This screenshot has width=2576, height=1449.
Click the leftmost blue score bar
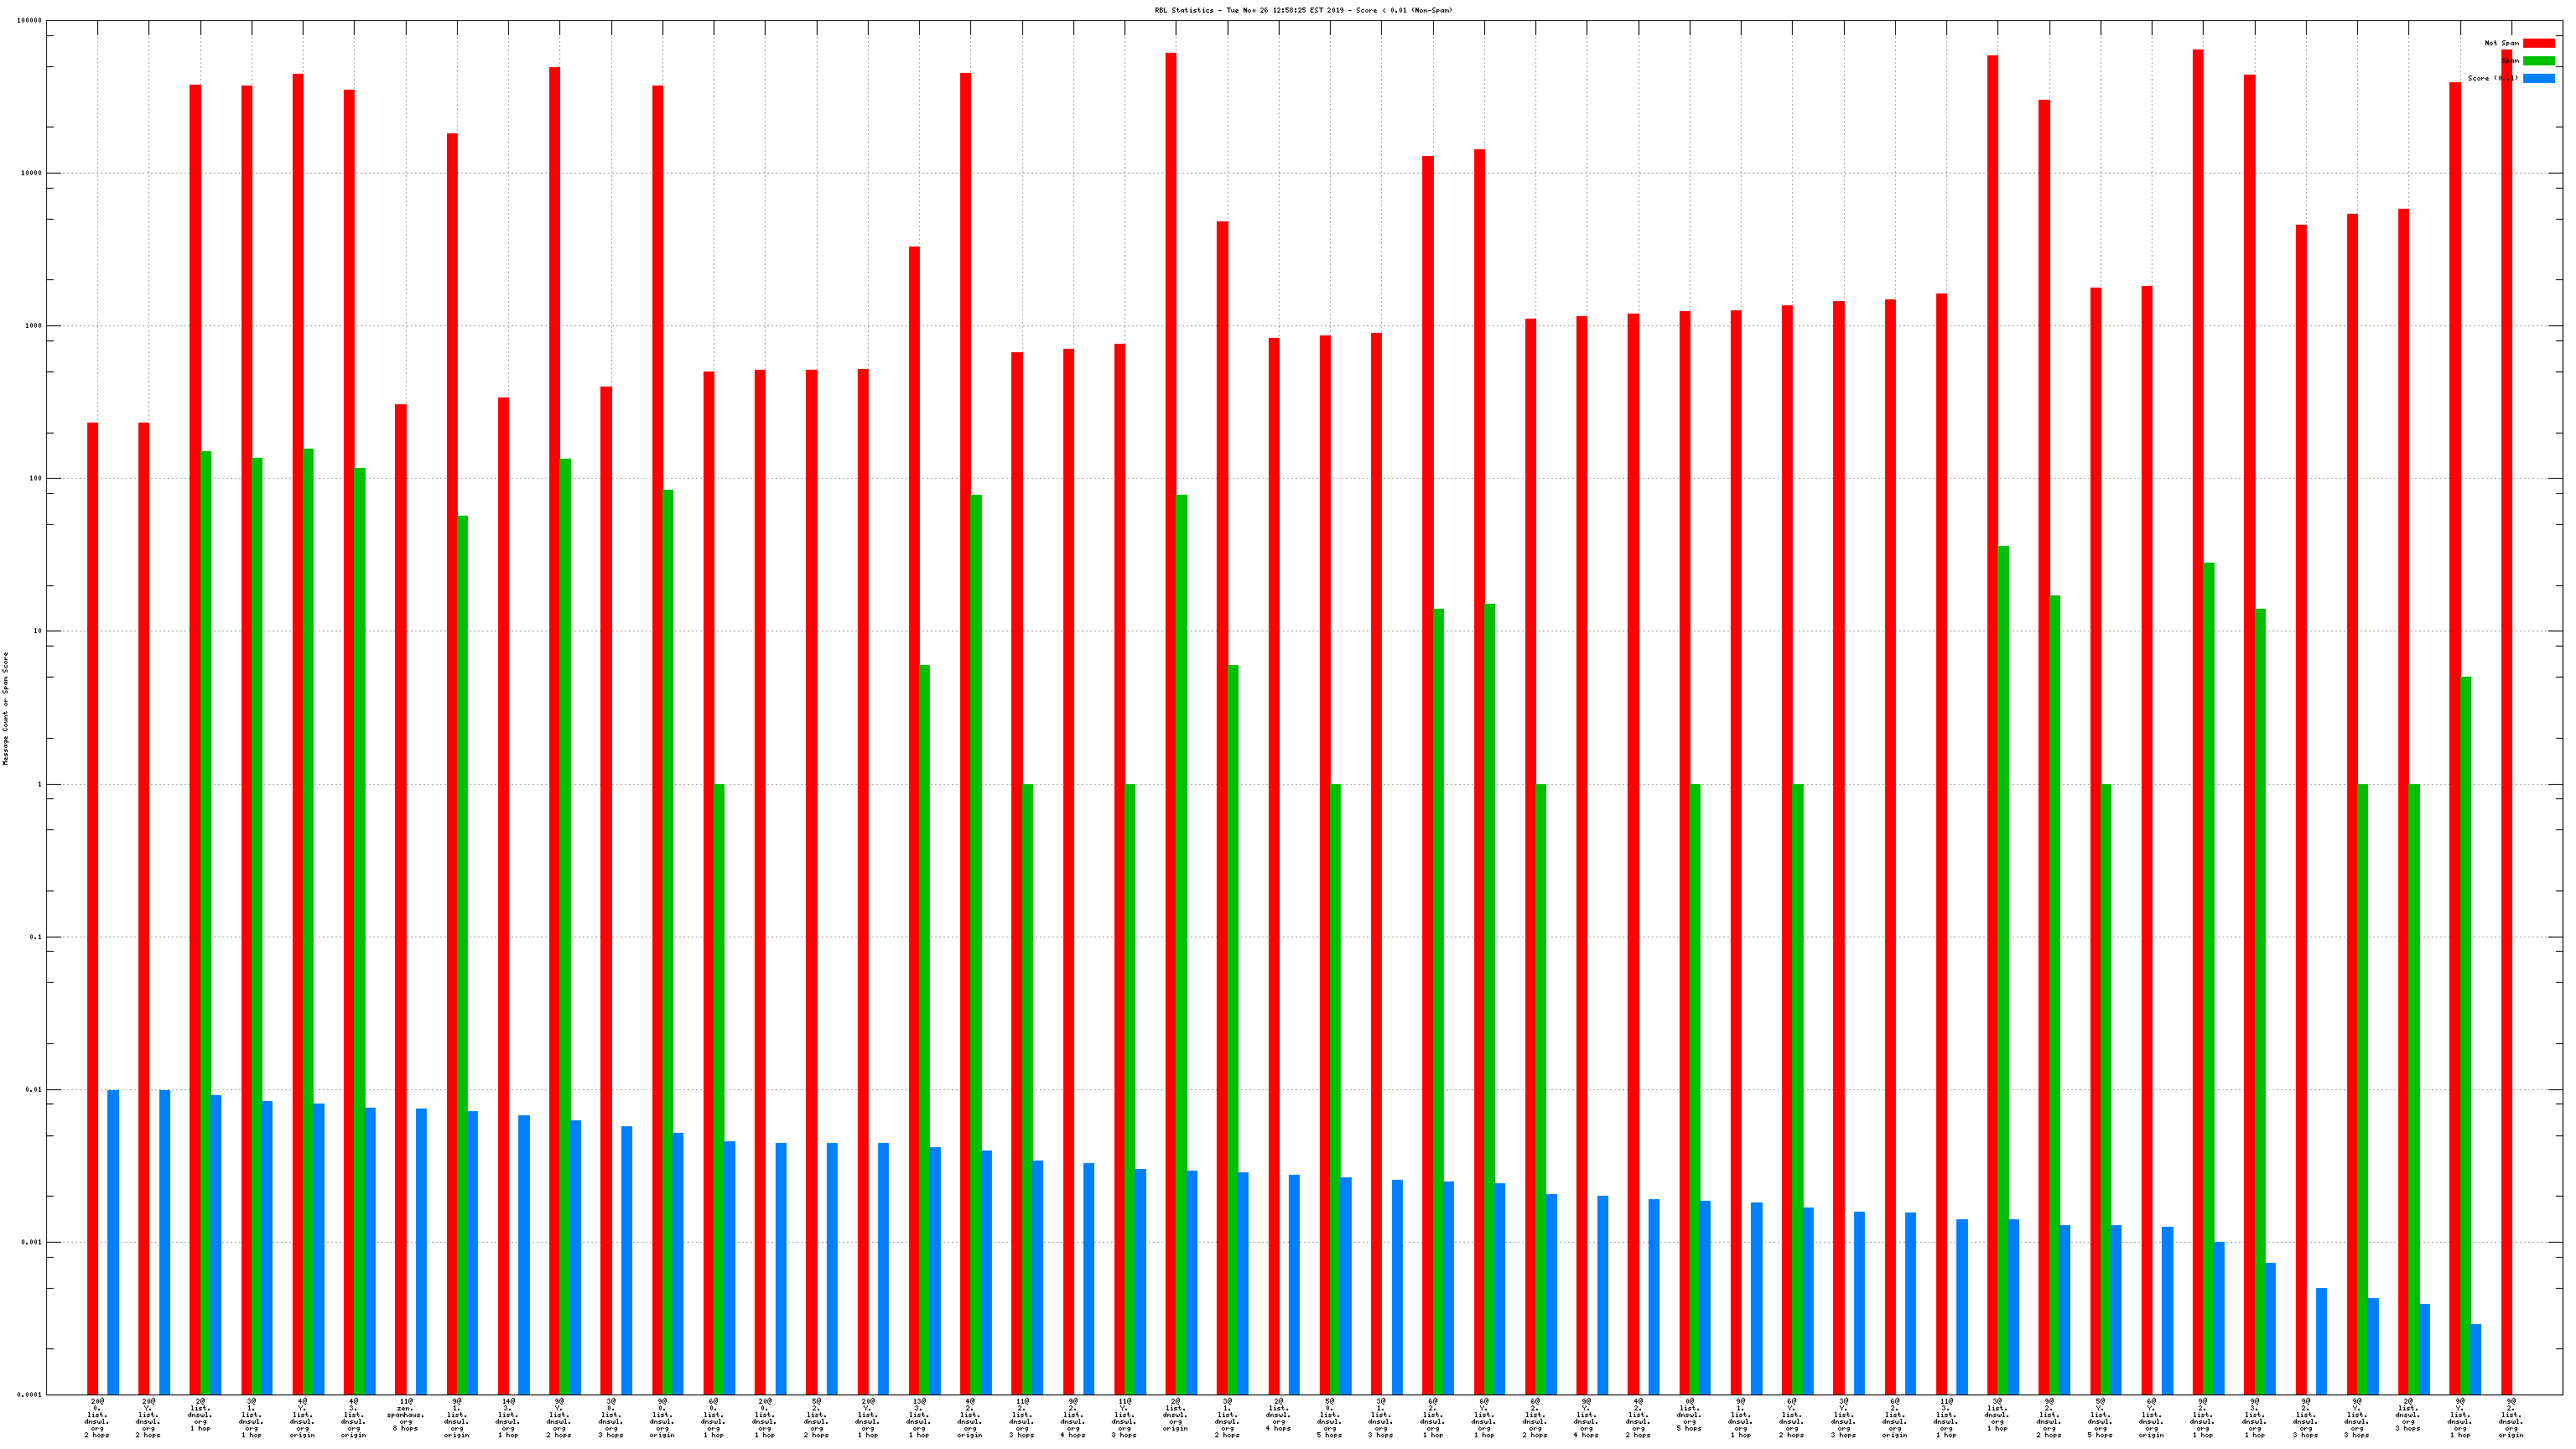pyautogui.click(x=113, y=1240)
